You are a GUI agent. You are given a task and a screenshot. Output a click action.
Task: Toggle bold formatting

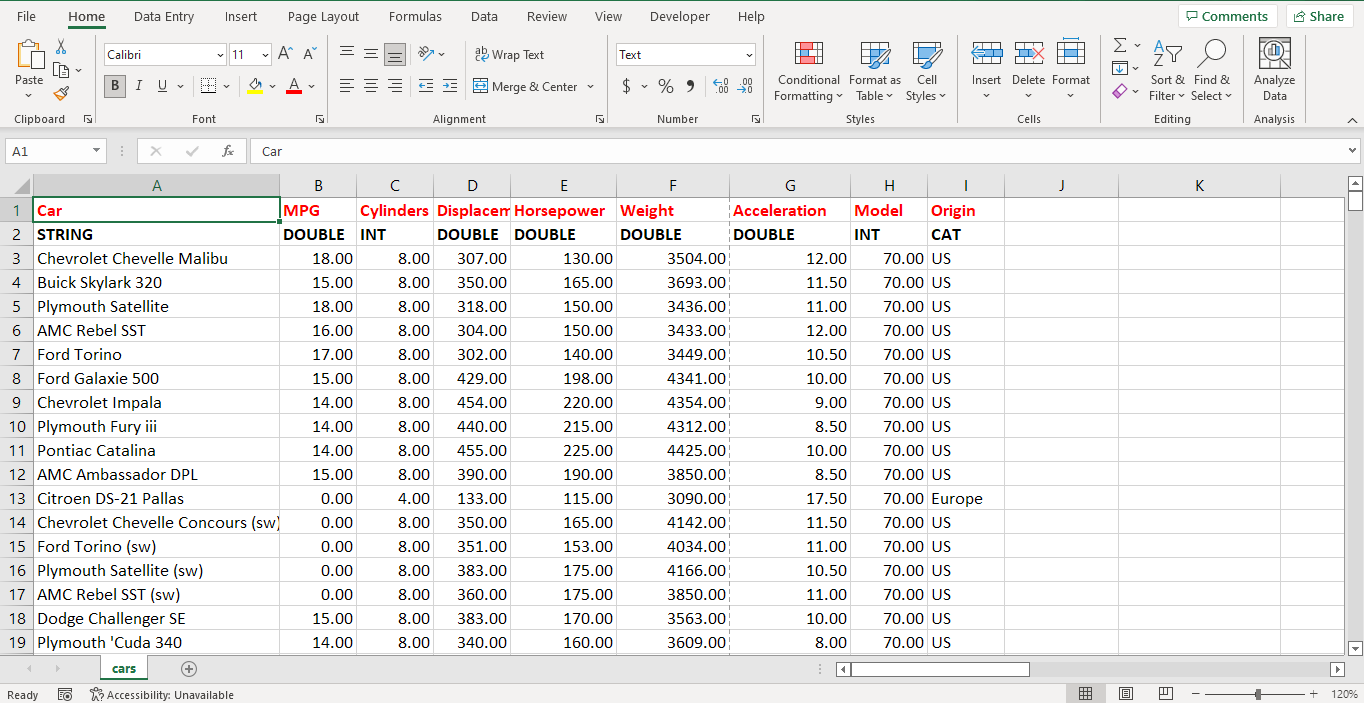[x=114, y=86]
